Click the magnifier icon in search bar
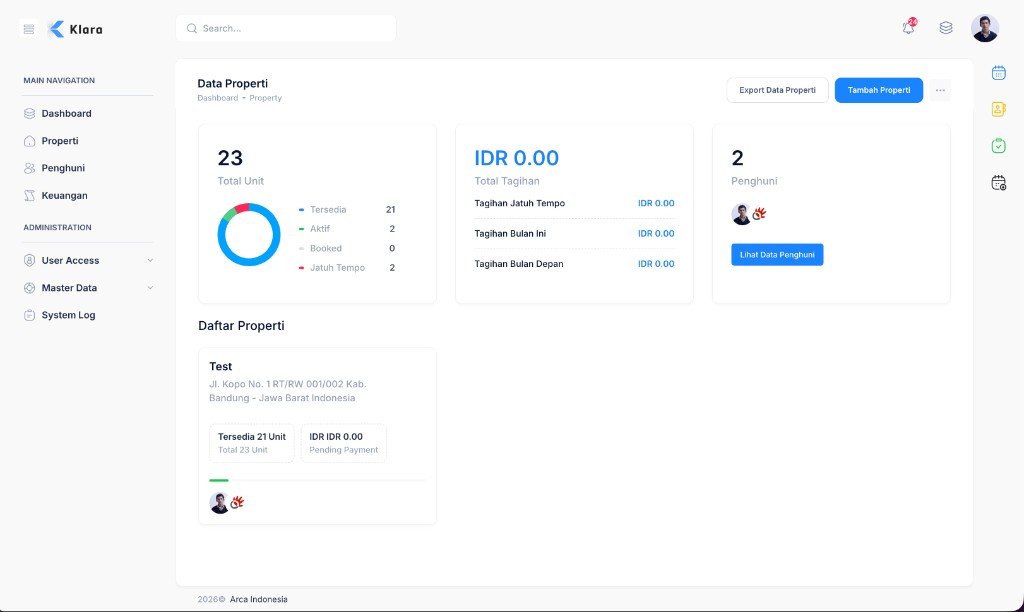 tap(192, 29)
